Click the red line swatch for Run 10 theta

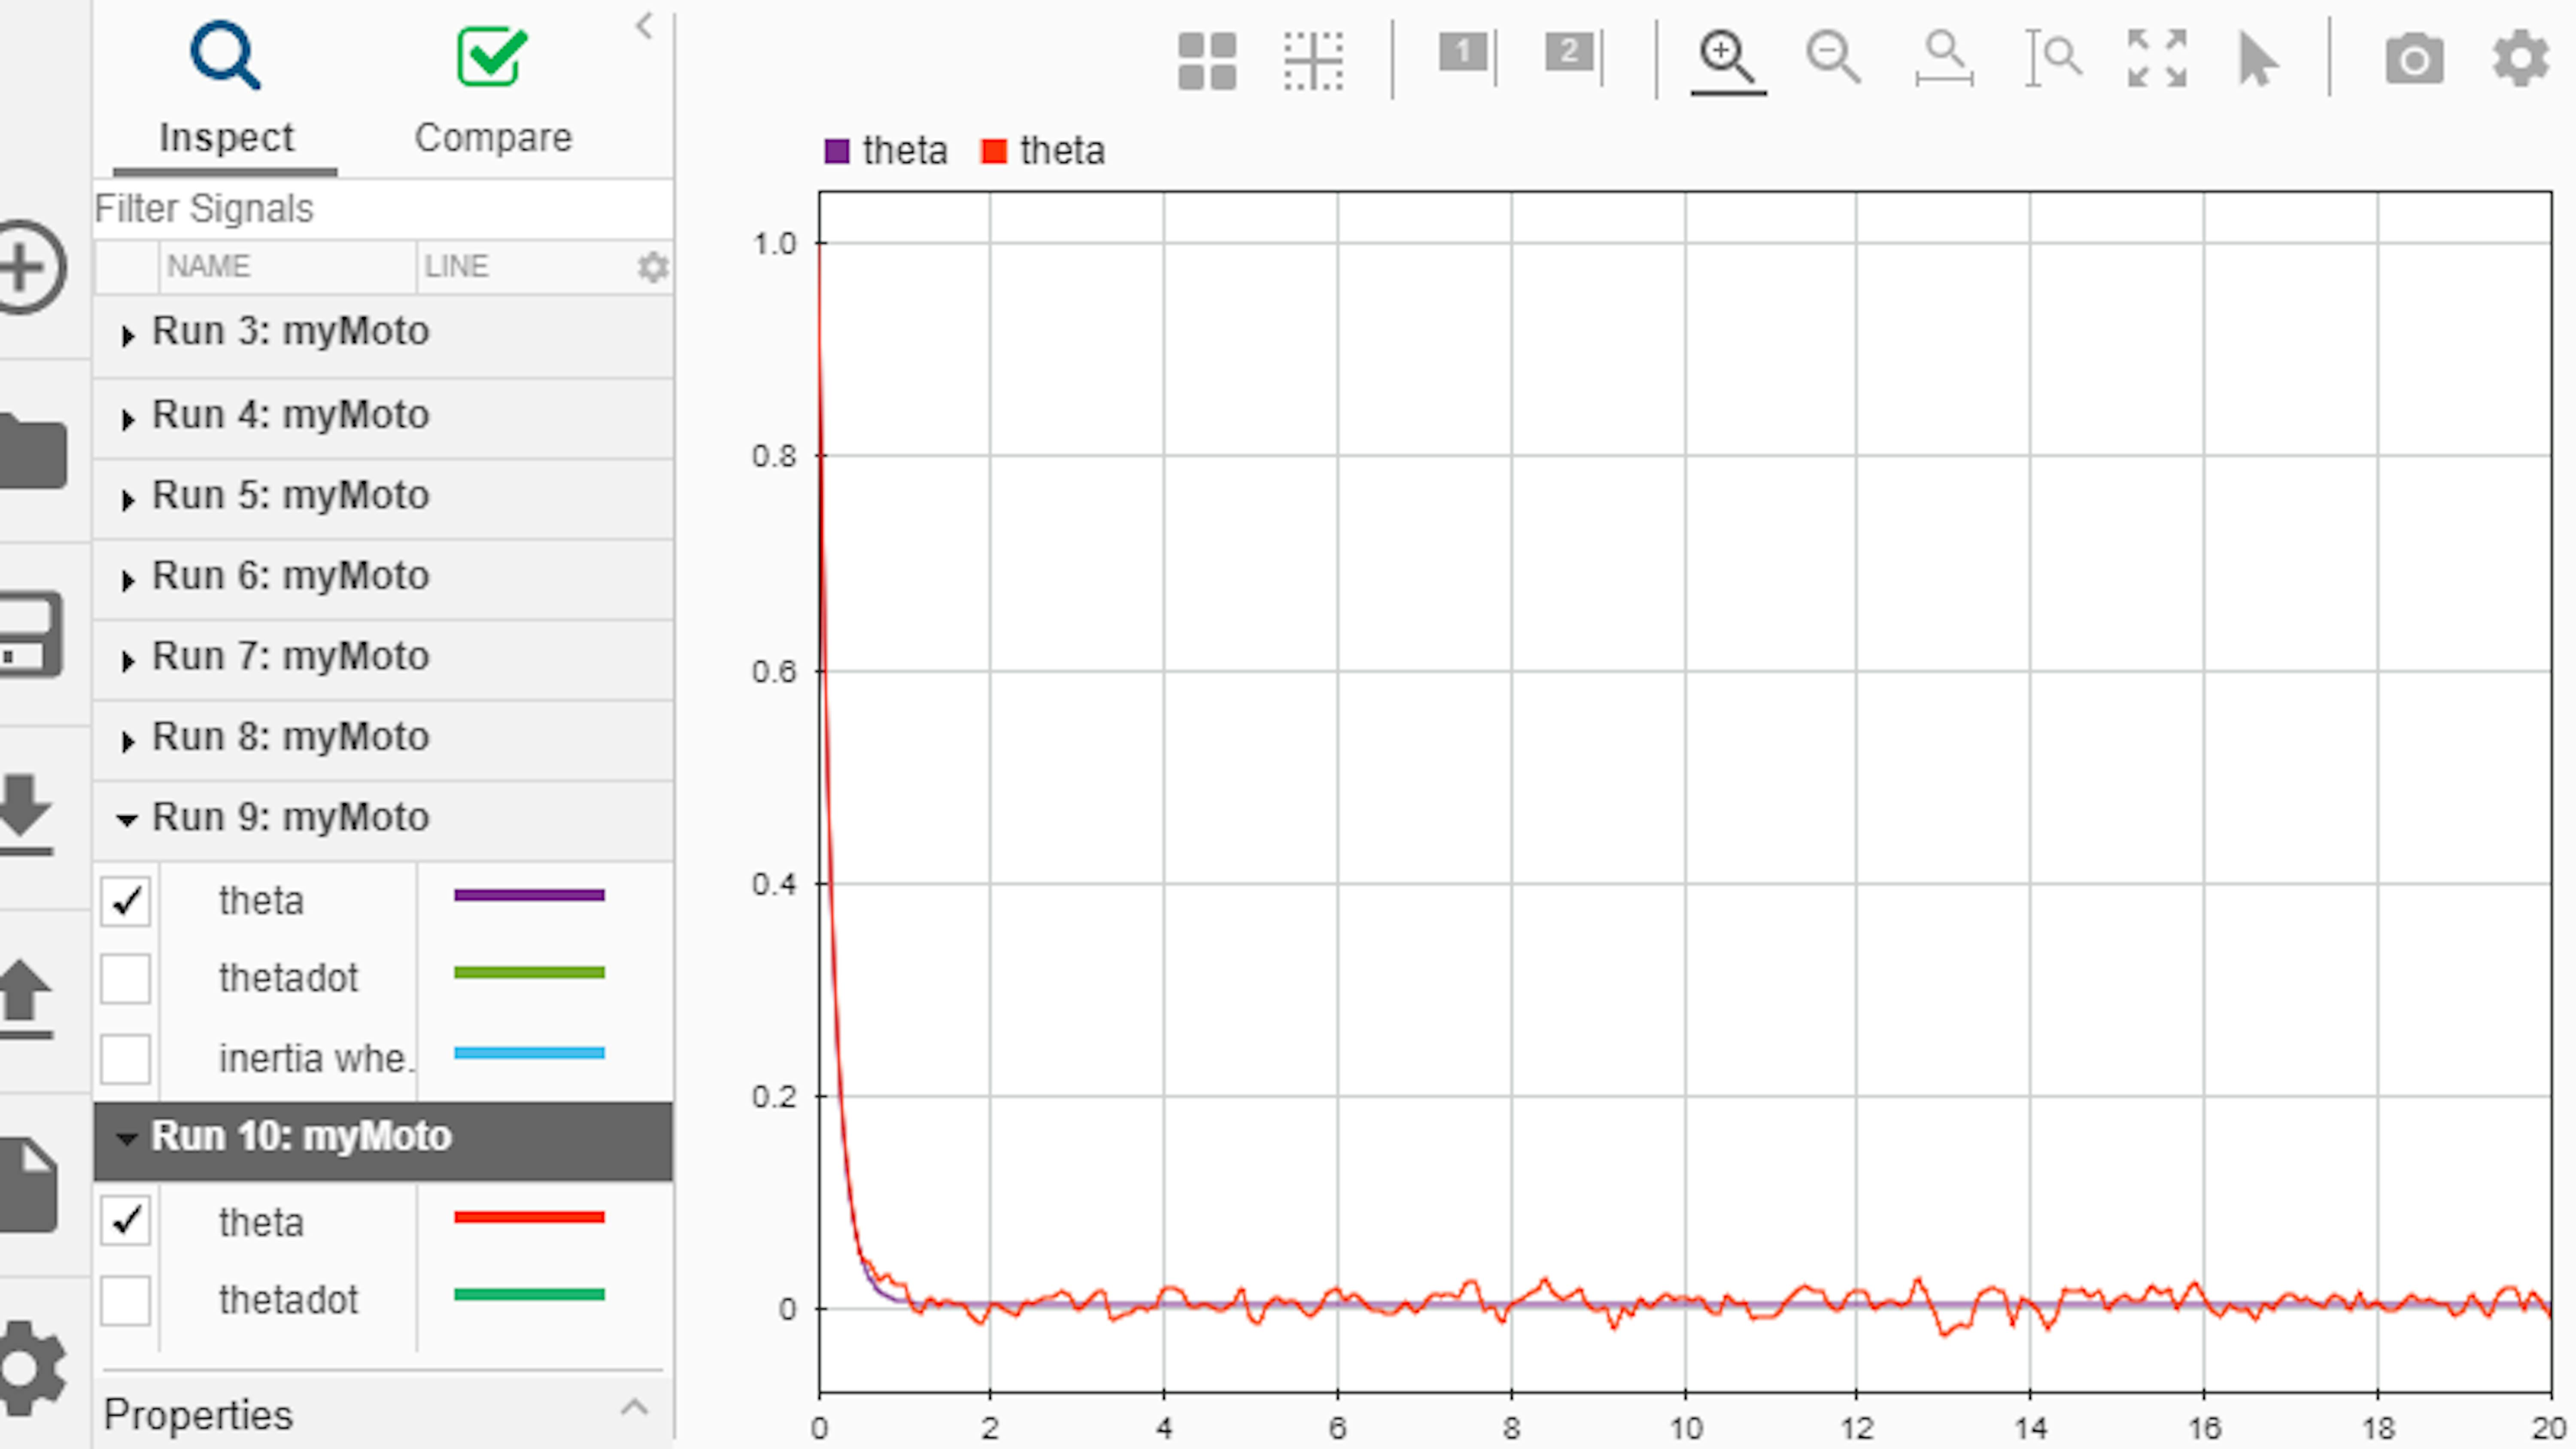529,1217
